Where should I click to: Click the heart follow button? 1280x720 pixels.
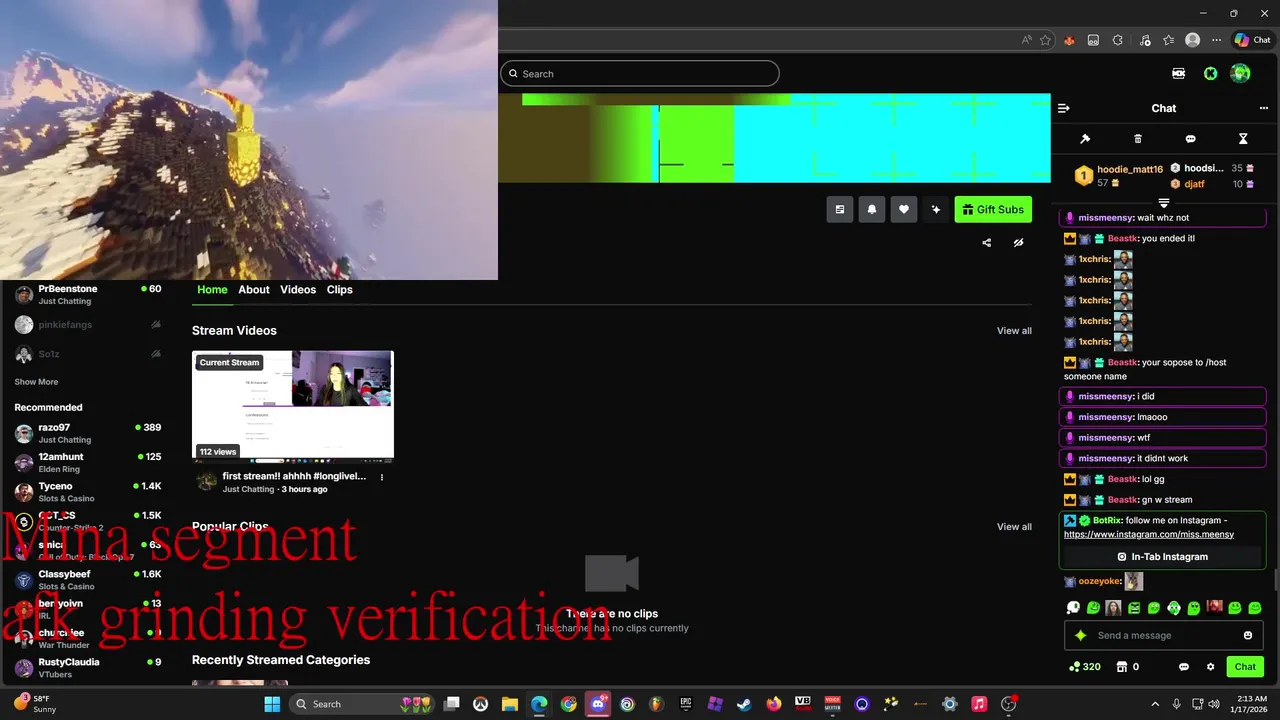click(904, 209)
